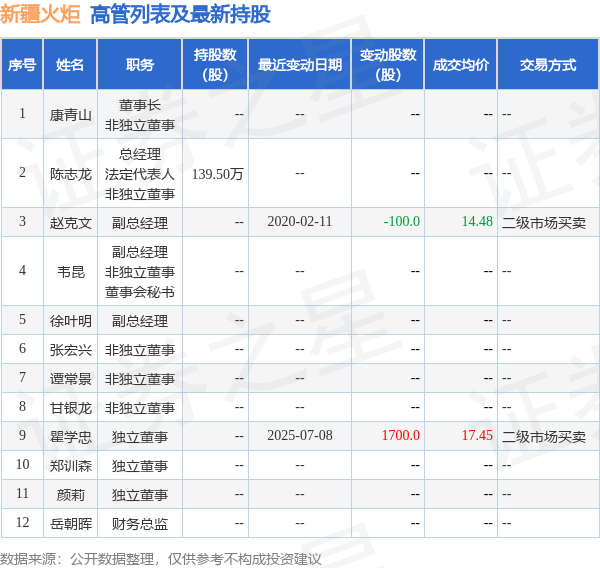Click the name 瞿学忠
This screenshot has width=600, height=568.
(70, 437)
